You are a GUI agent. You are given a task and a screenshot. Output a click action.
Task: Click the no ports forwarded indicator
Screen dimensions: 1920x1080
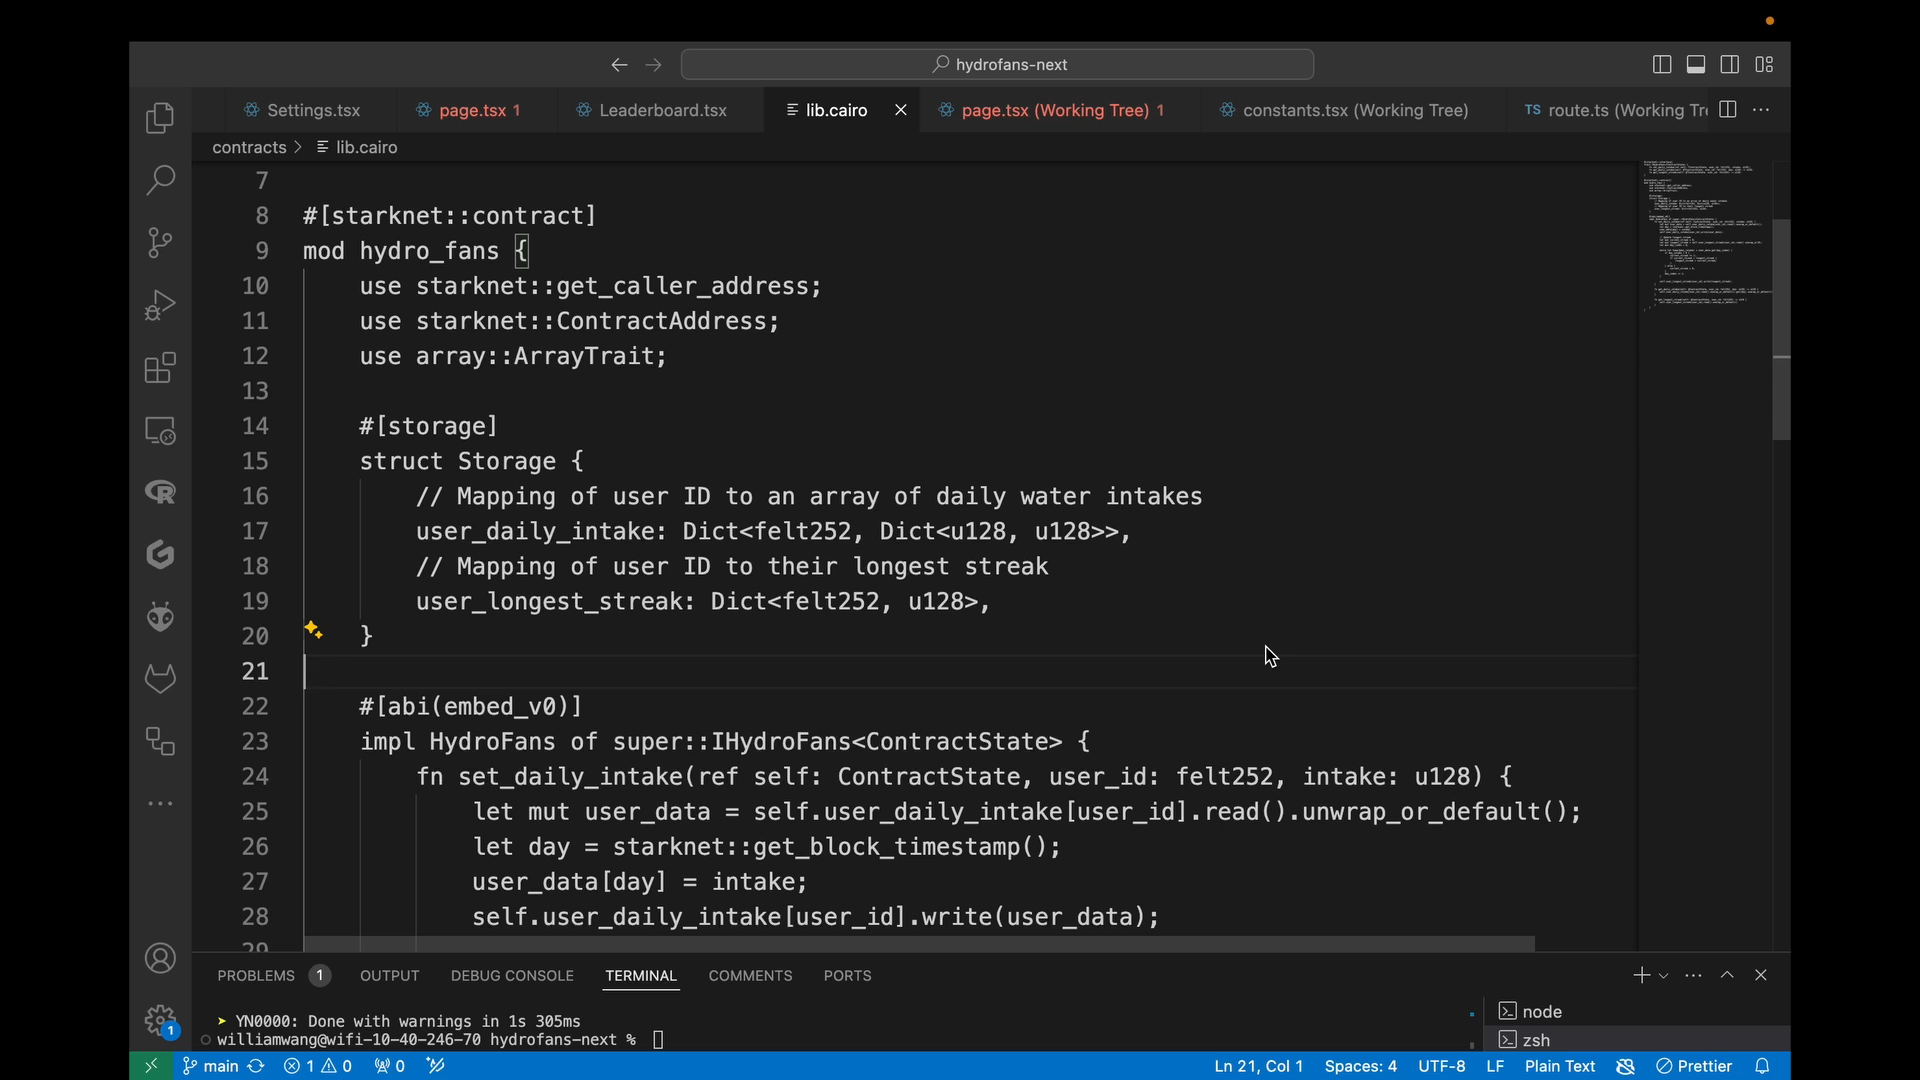(x=390, y=1066)
